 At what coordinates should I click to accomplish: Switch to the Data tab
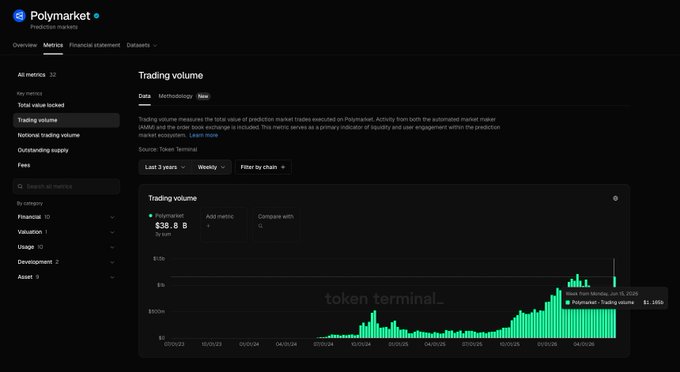tap(144, 96)
